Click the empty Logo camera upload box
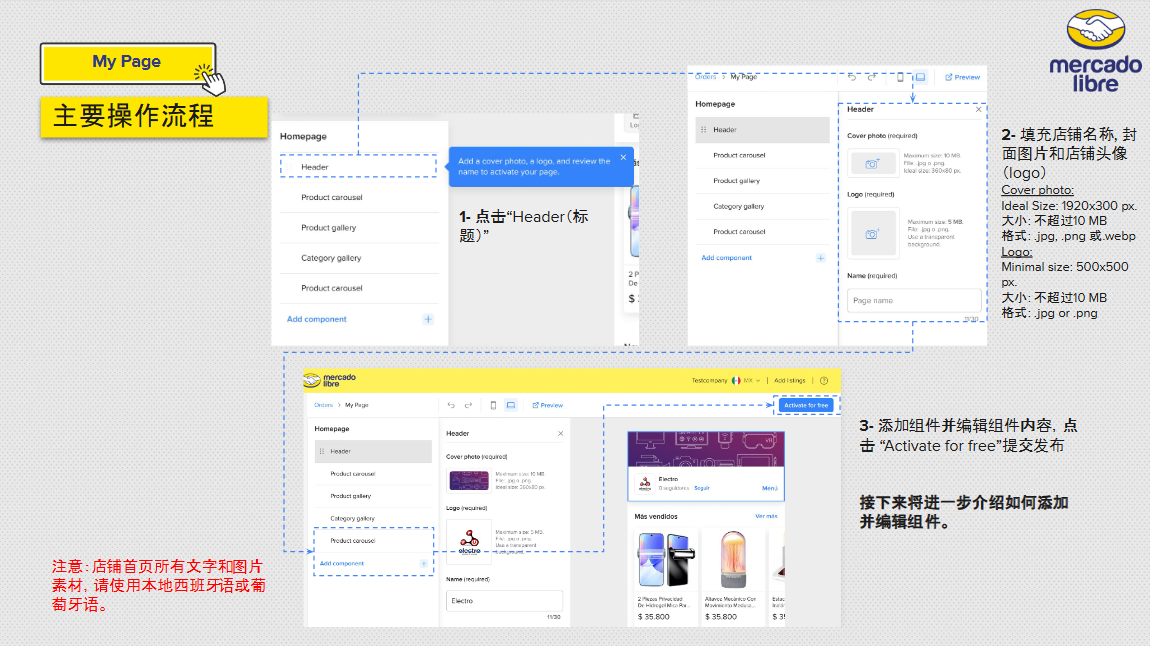The image size is (1150, 646). tap(873, 233)
